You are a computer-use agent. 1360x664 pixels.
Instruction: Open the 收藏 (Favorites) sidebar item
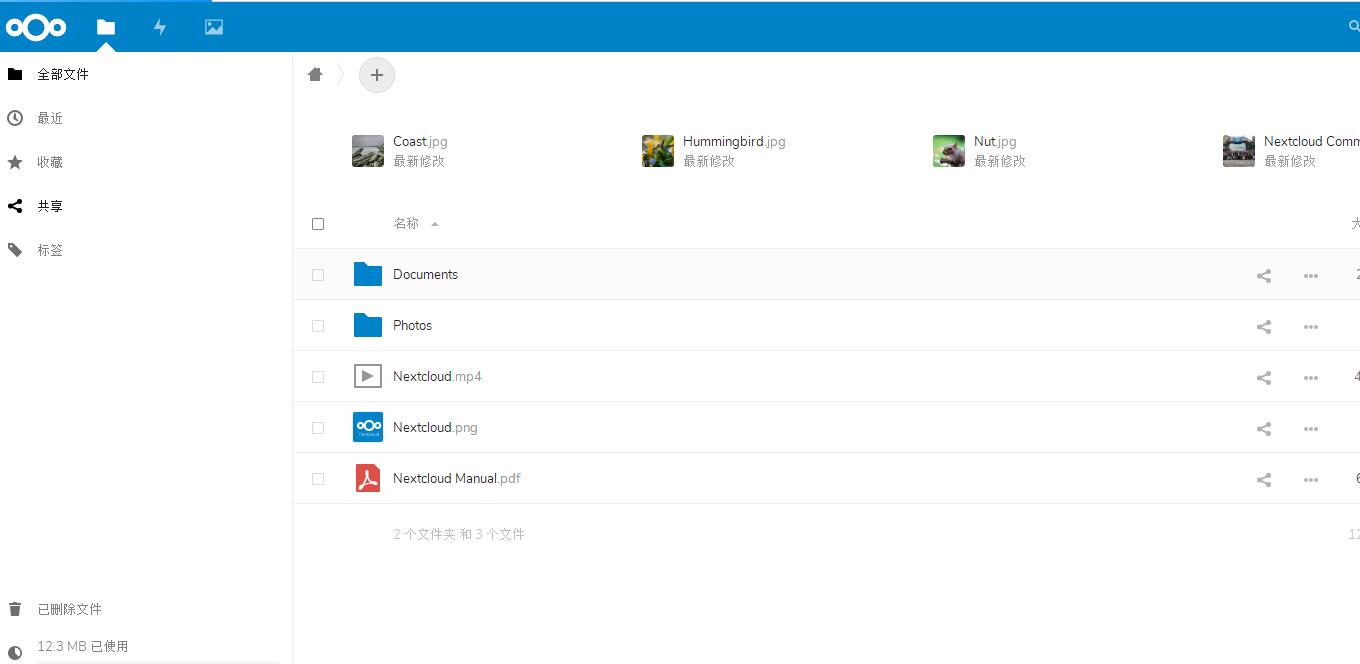pos(52,161)
